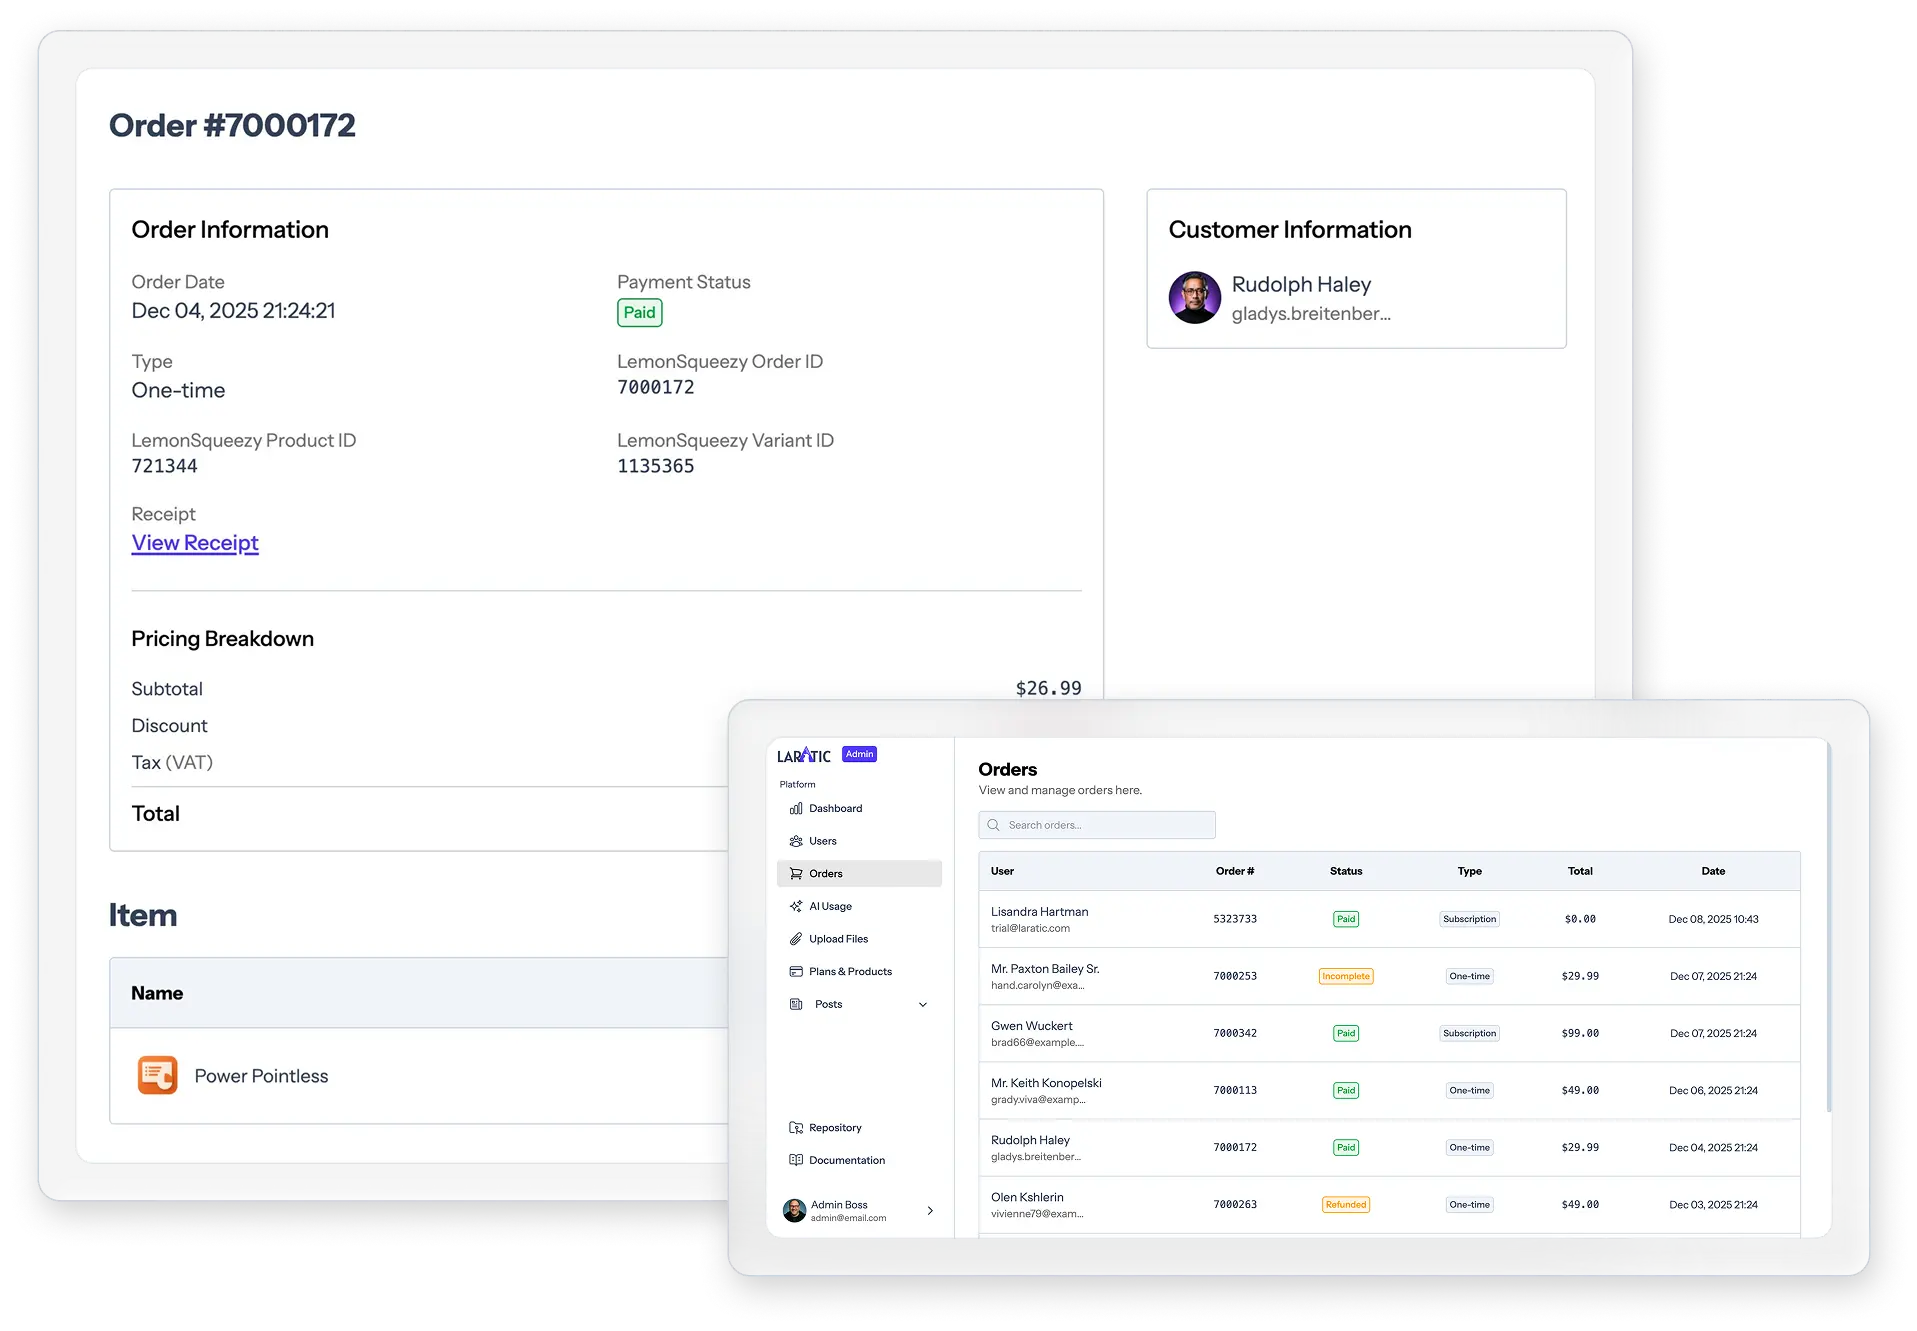The image size is (1917, 1331).
Task: Open the Admin Boss account menu arrow
Action: [930, 1211]
